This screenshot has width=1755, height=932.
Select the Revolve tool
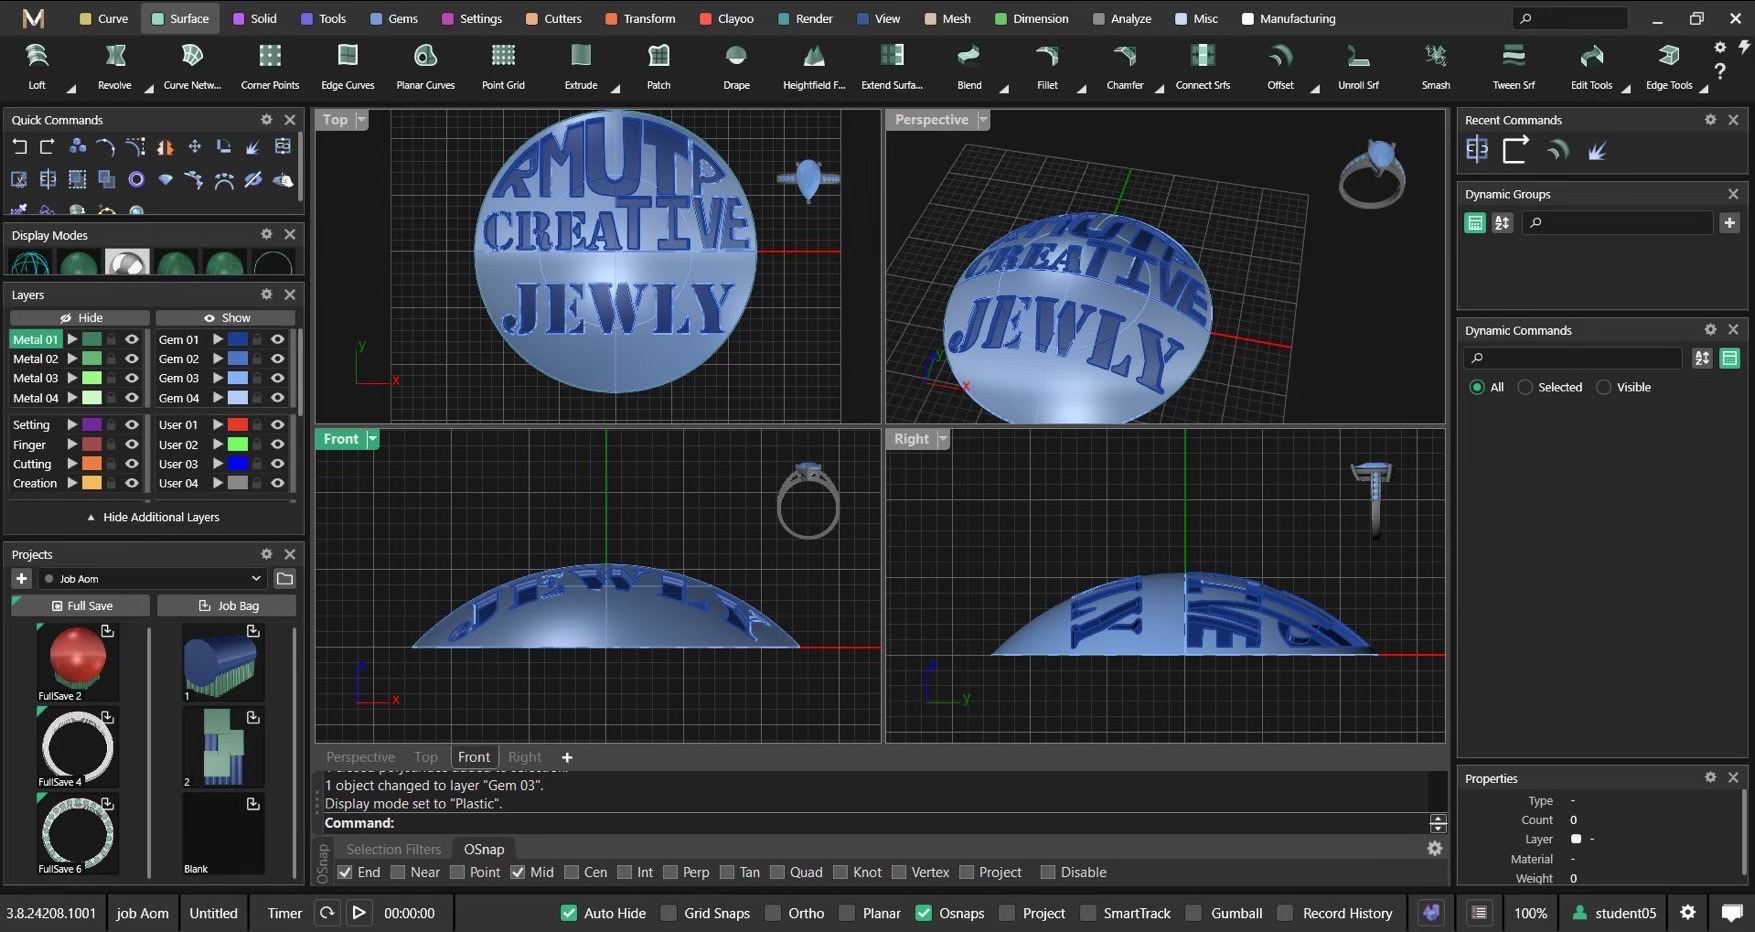[115, 66]
